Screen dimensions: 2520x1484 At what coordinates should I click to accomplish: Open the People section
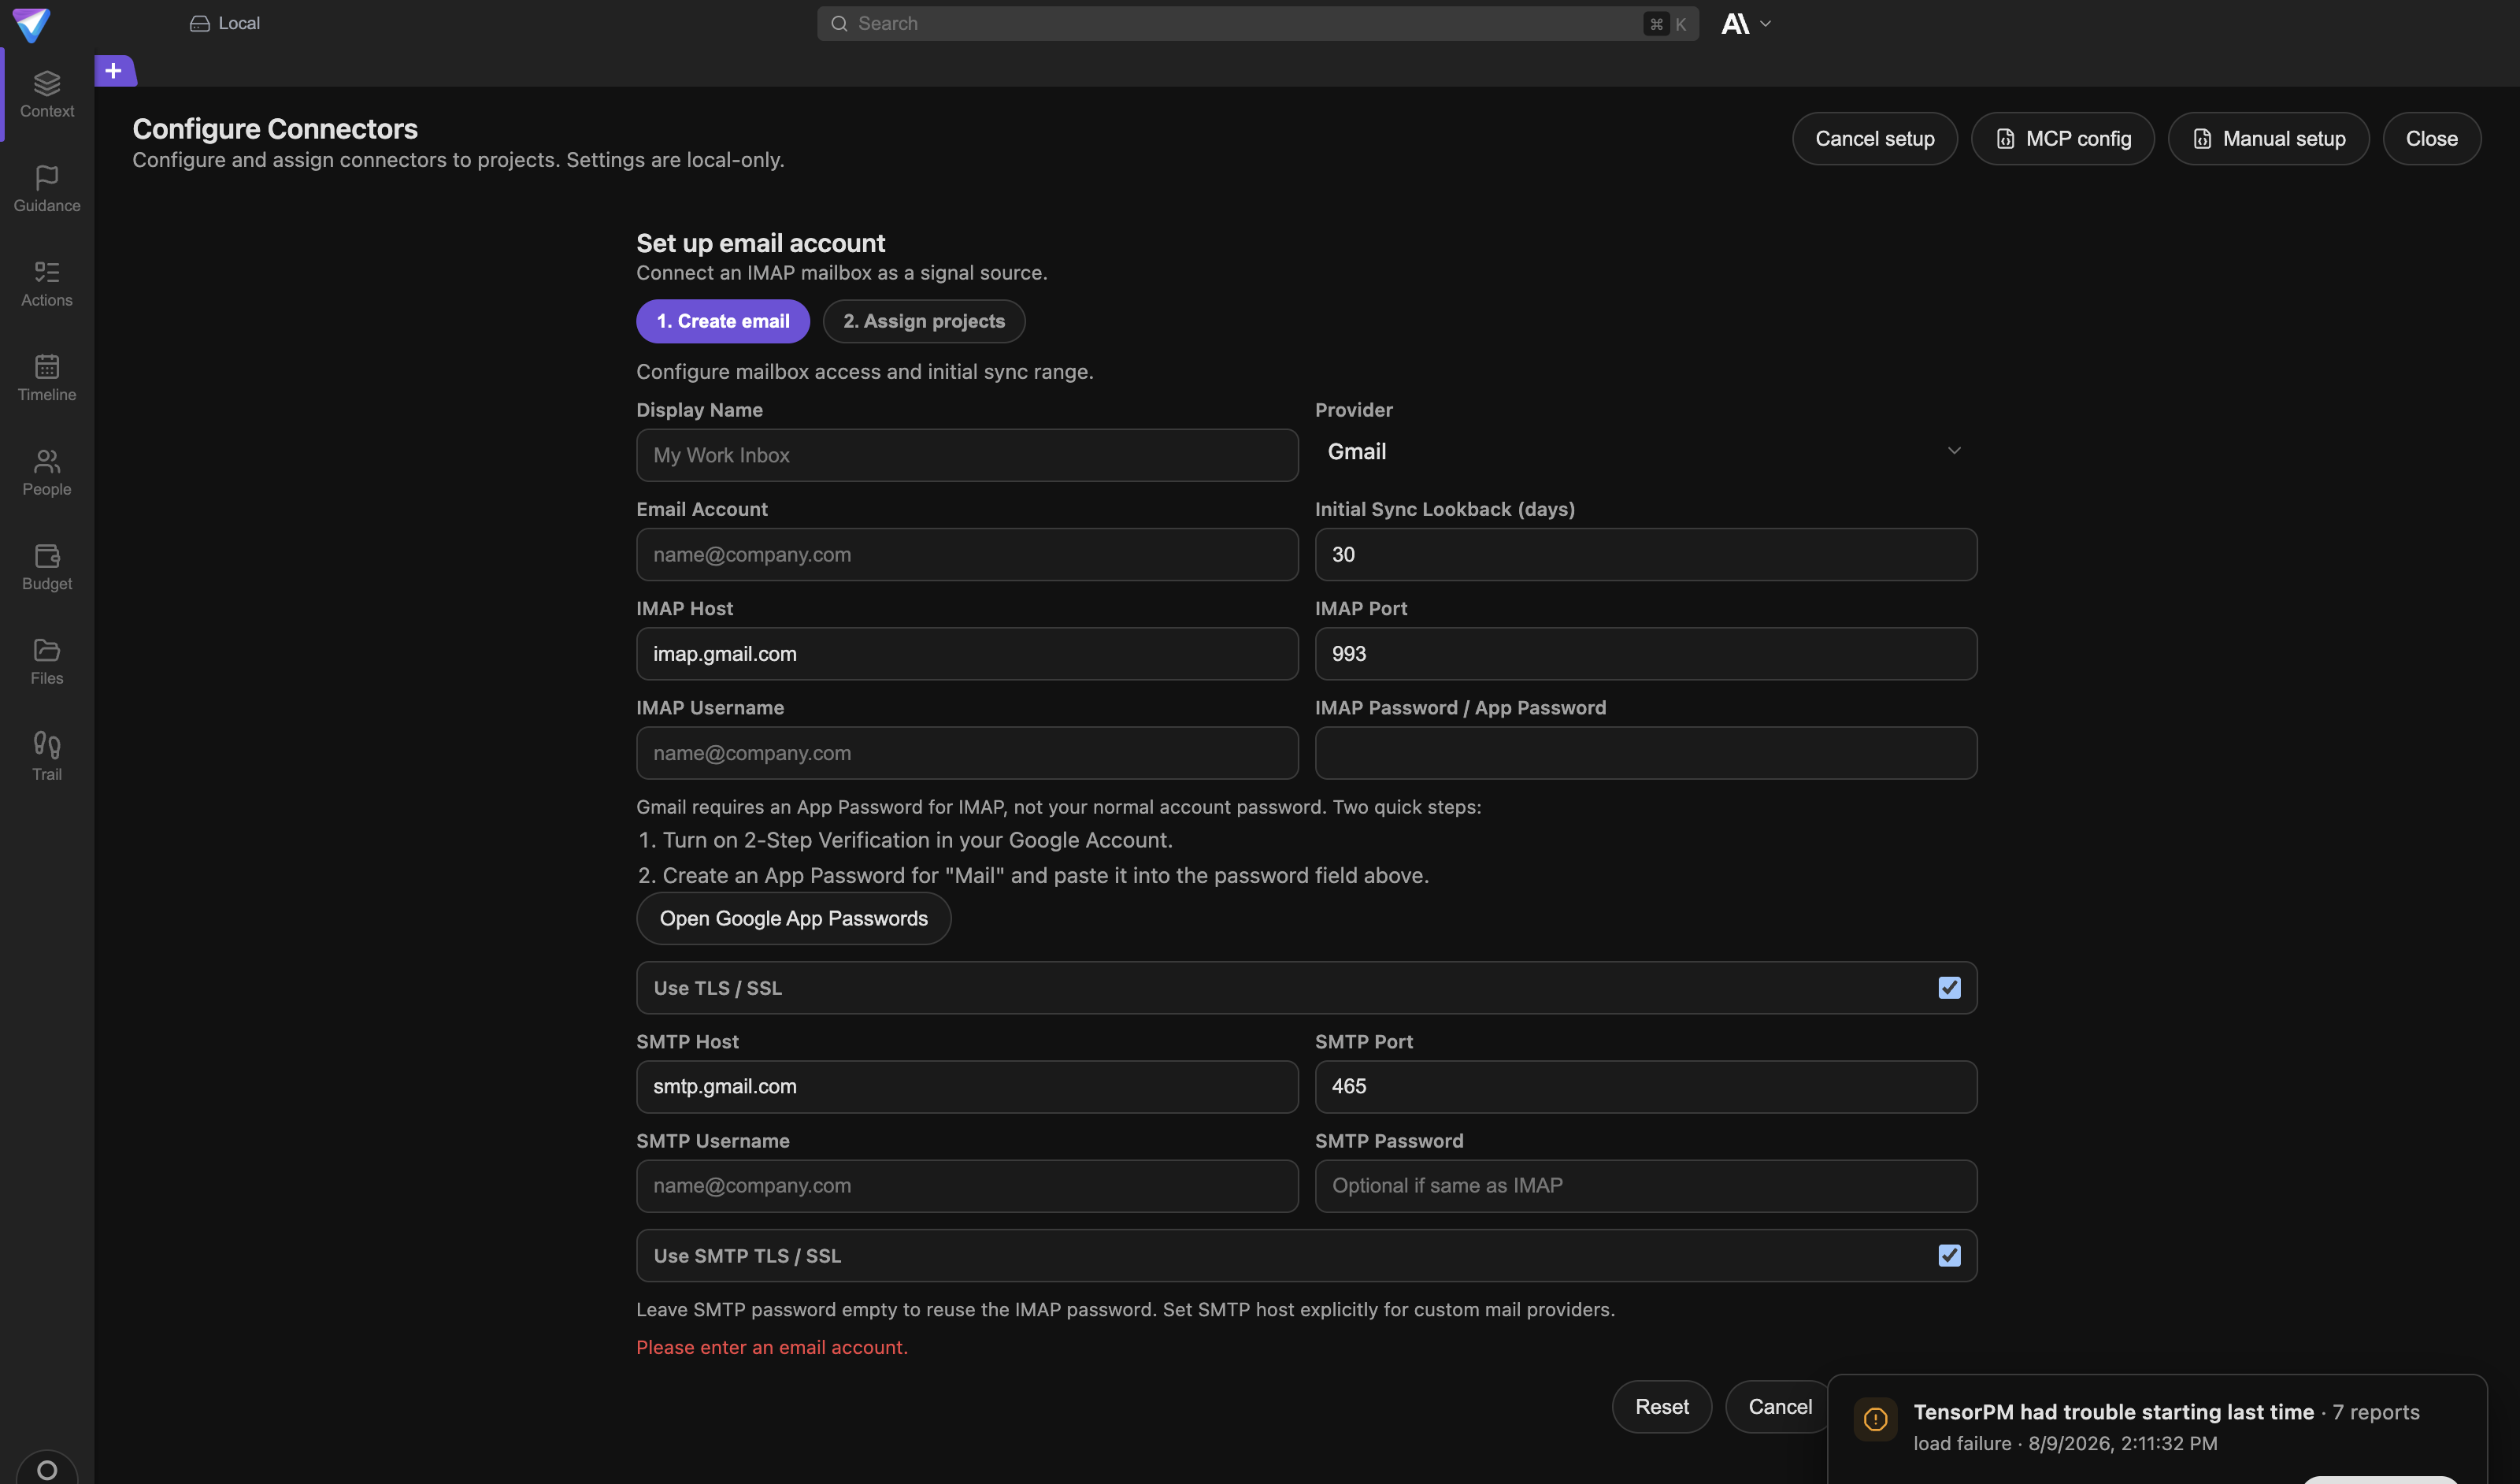47,473
